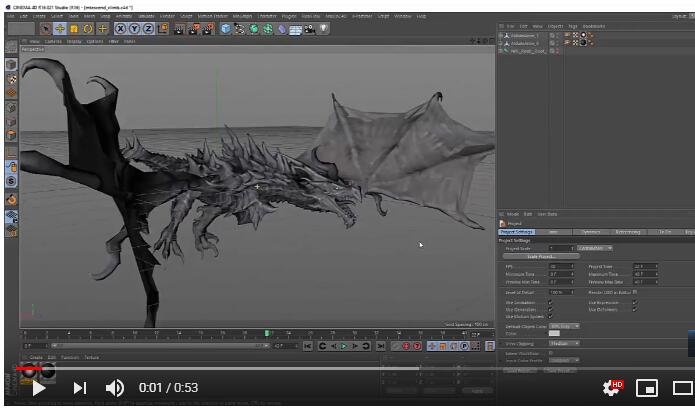Click the FPS input field

562,267
